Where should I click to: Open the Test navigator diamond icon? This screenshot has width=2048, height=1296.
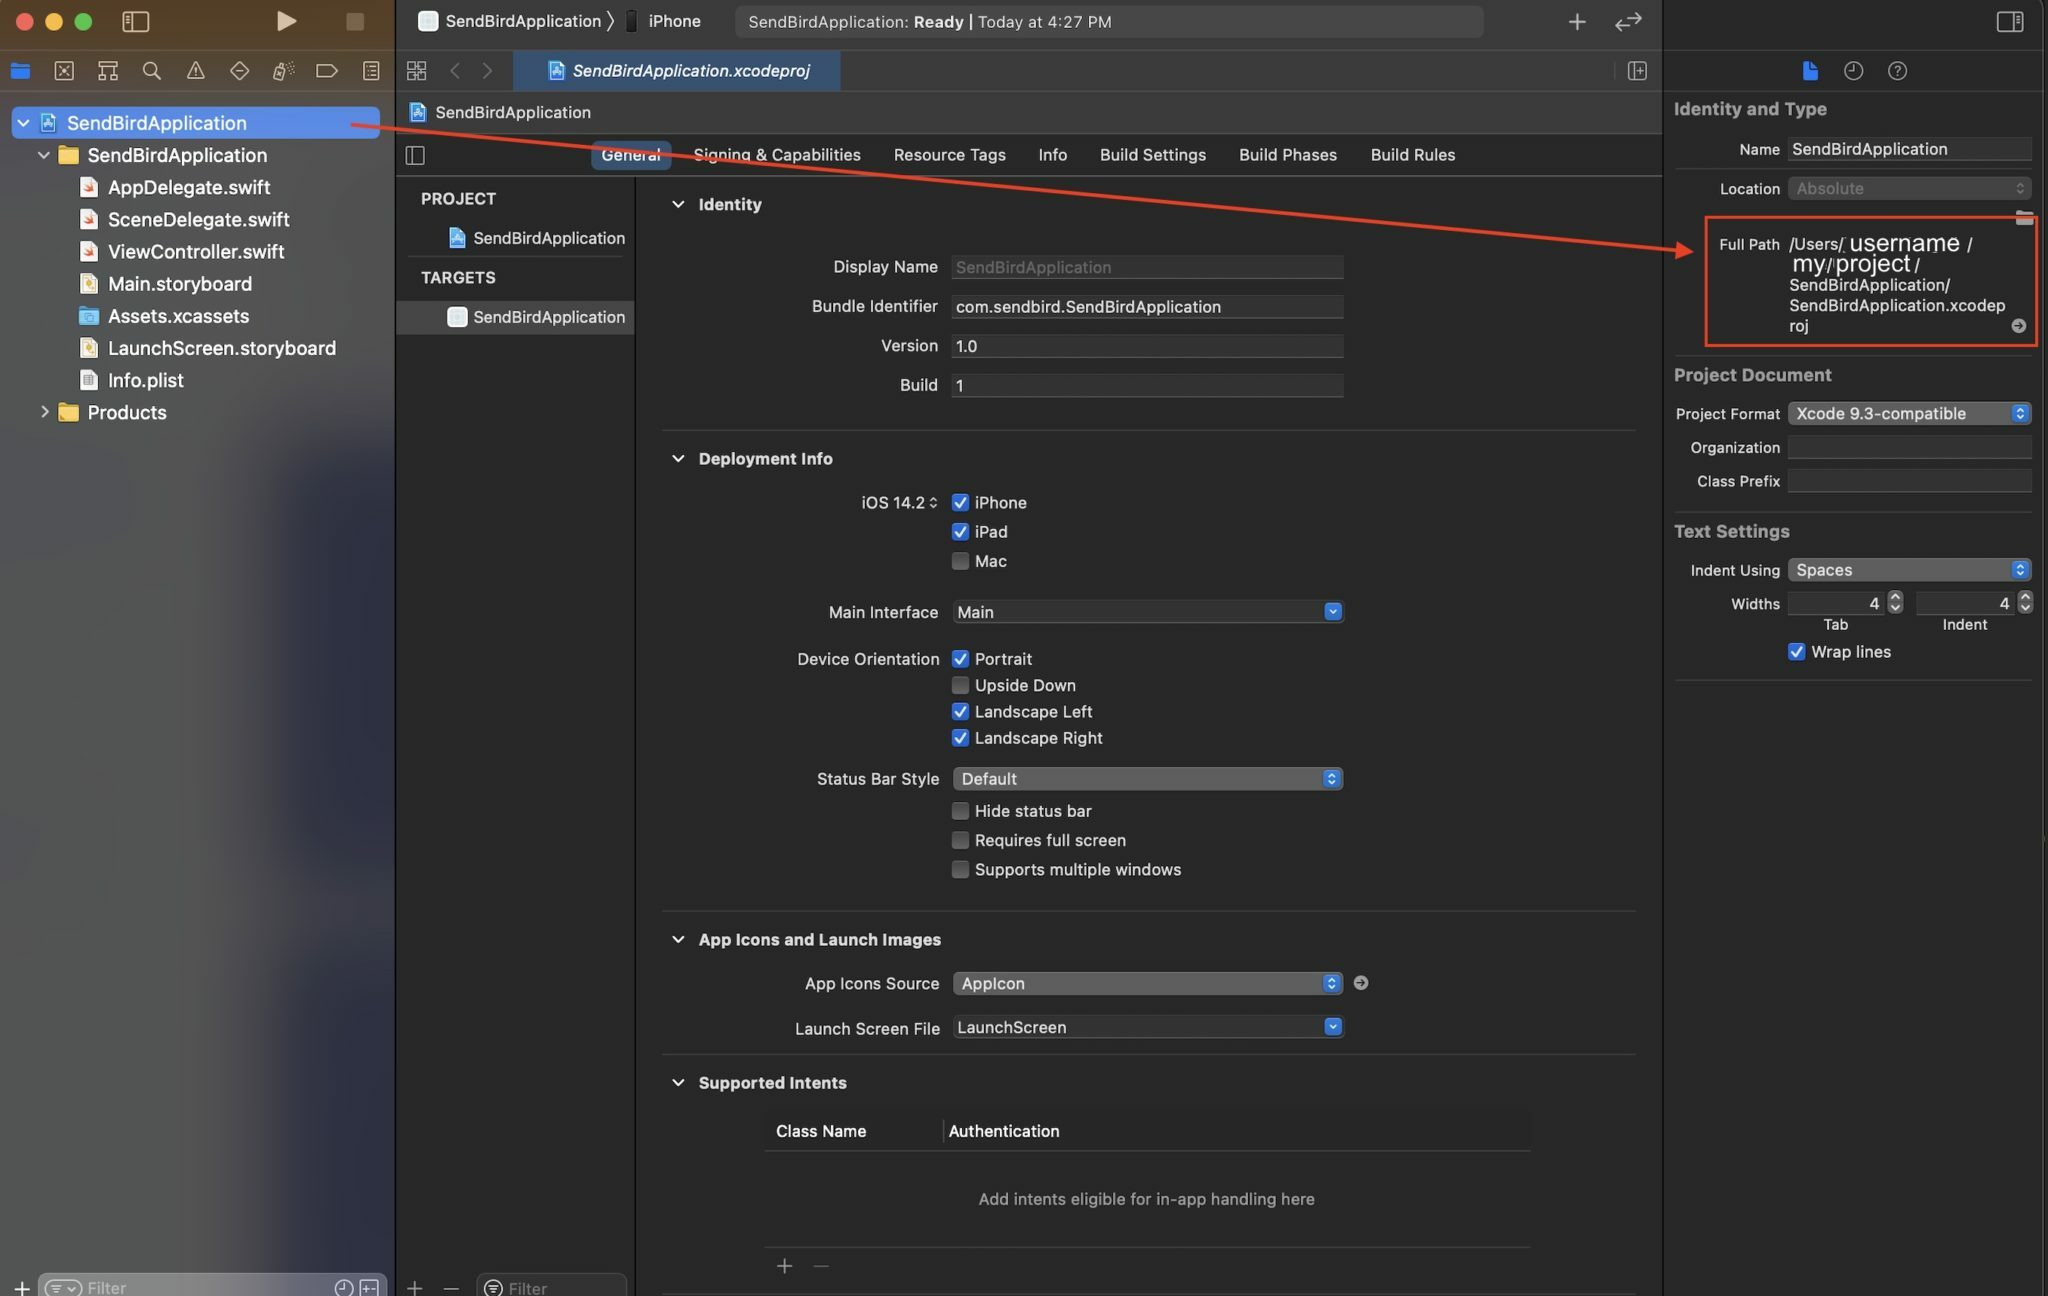pyautogui.click(x=239, y=71)
